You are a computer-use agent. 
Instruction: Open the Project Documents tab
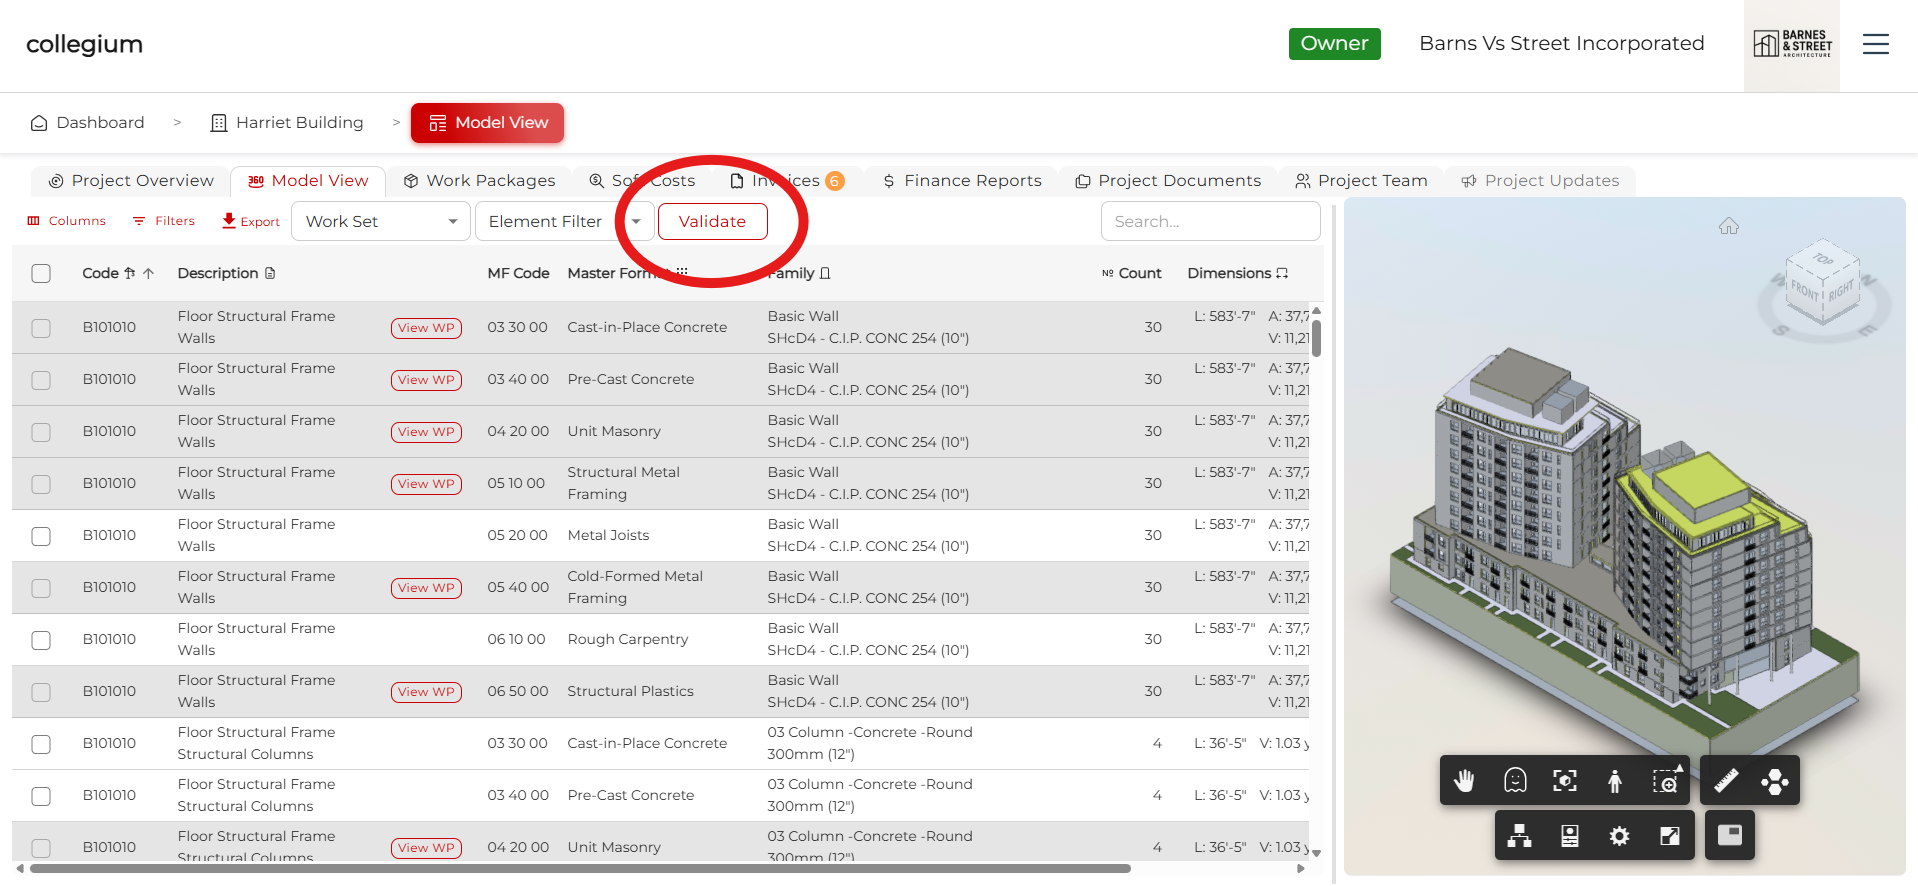pyautogui.click(x=1168, y=181)
